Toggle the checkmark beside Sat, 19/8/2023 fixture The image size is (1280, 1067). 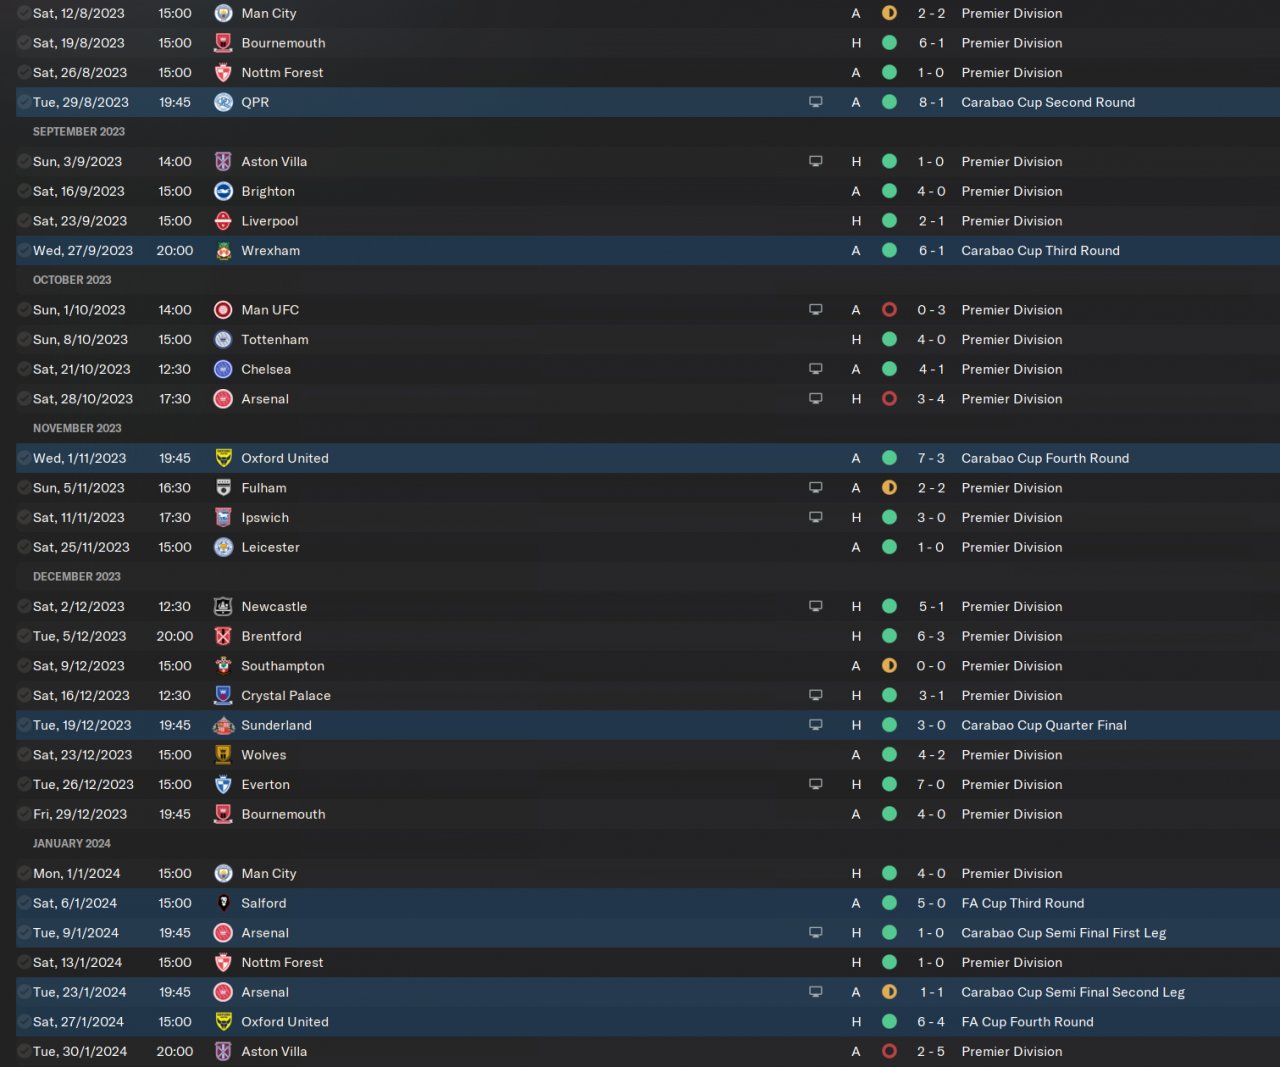(24, 43)
